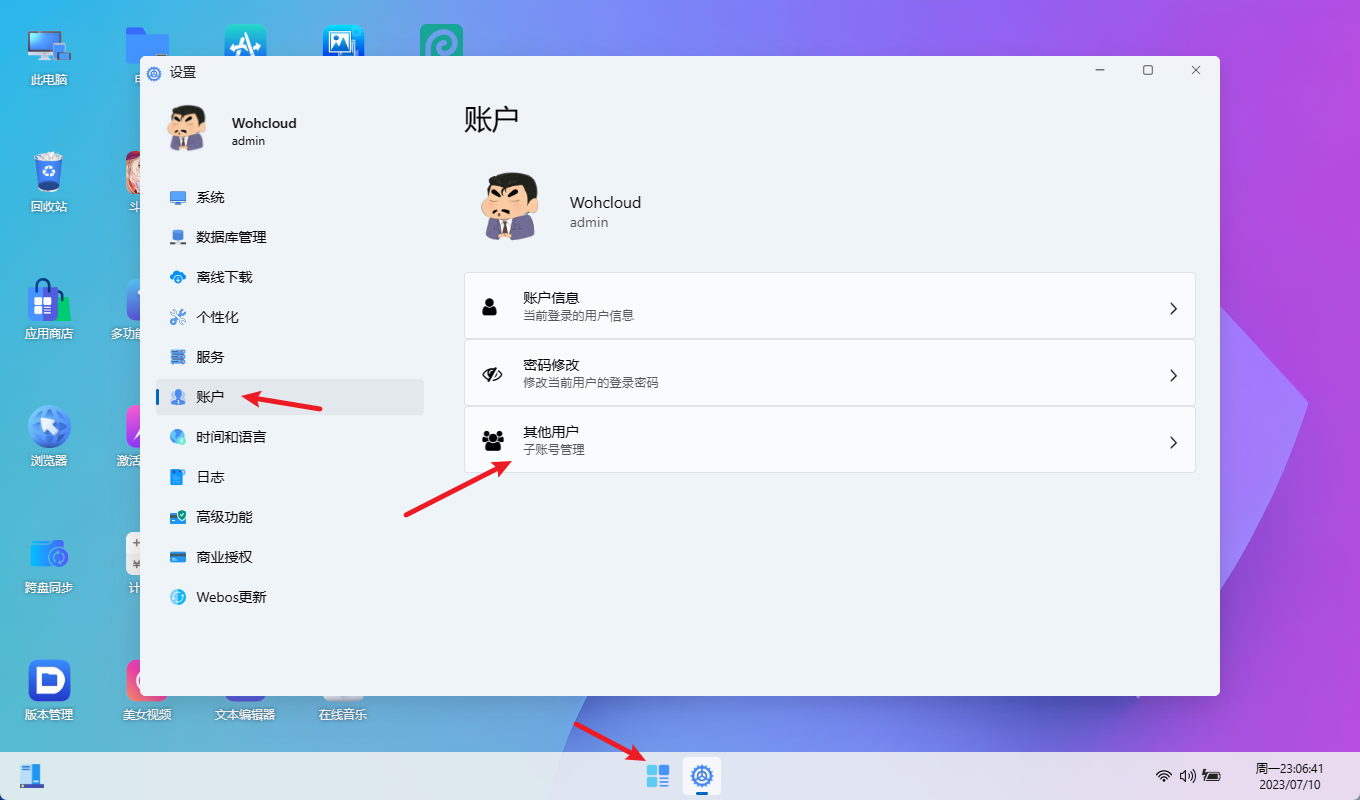Open 高级功能 advanced features

tap(224, 517)
